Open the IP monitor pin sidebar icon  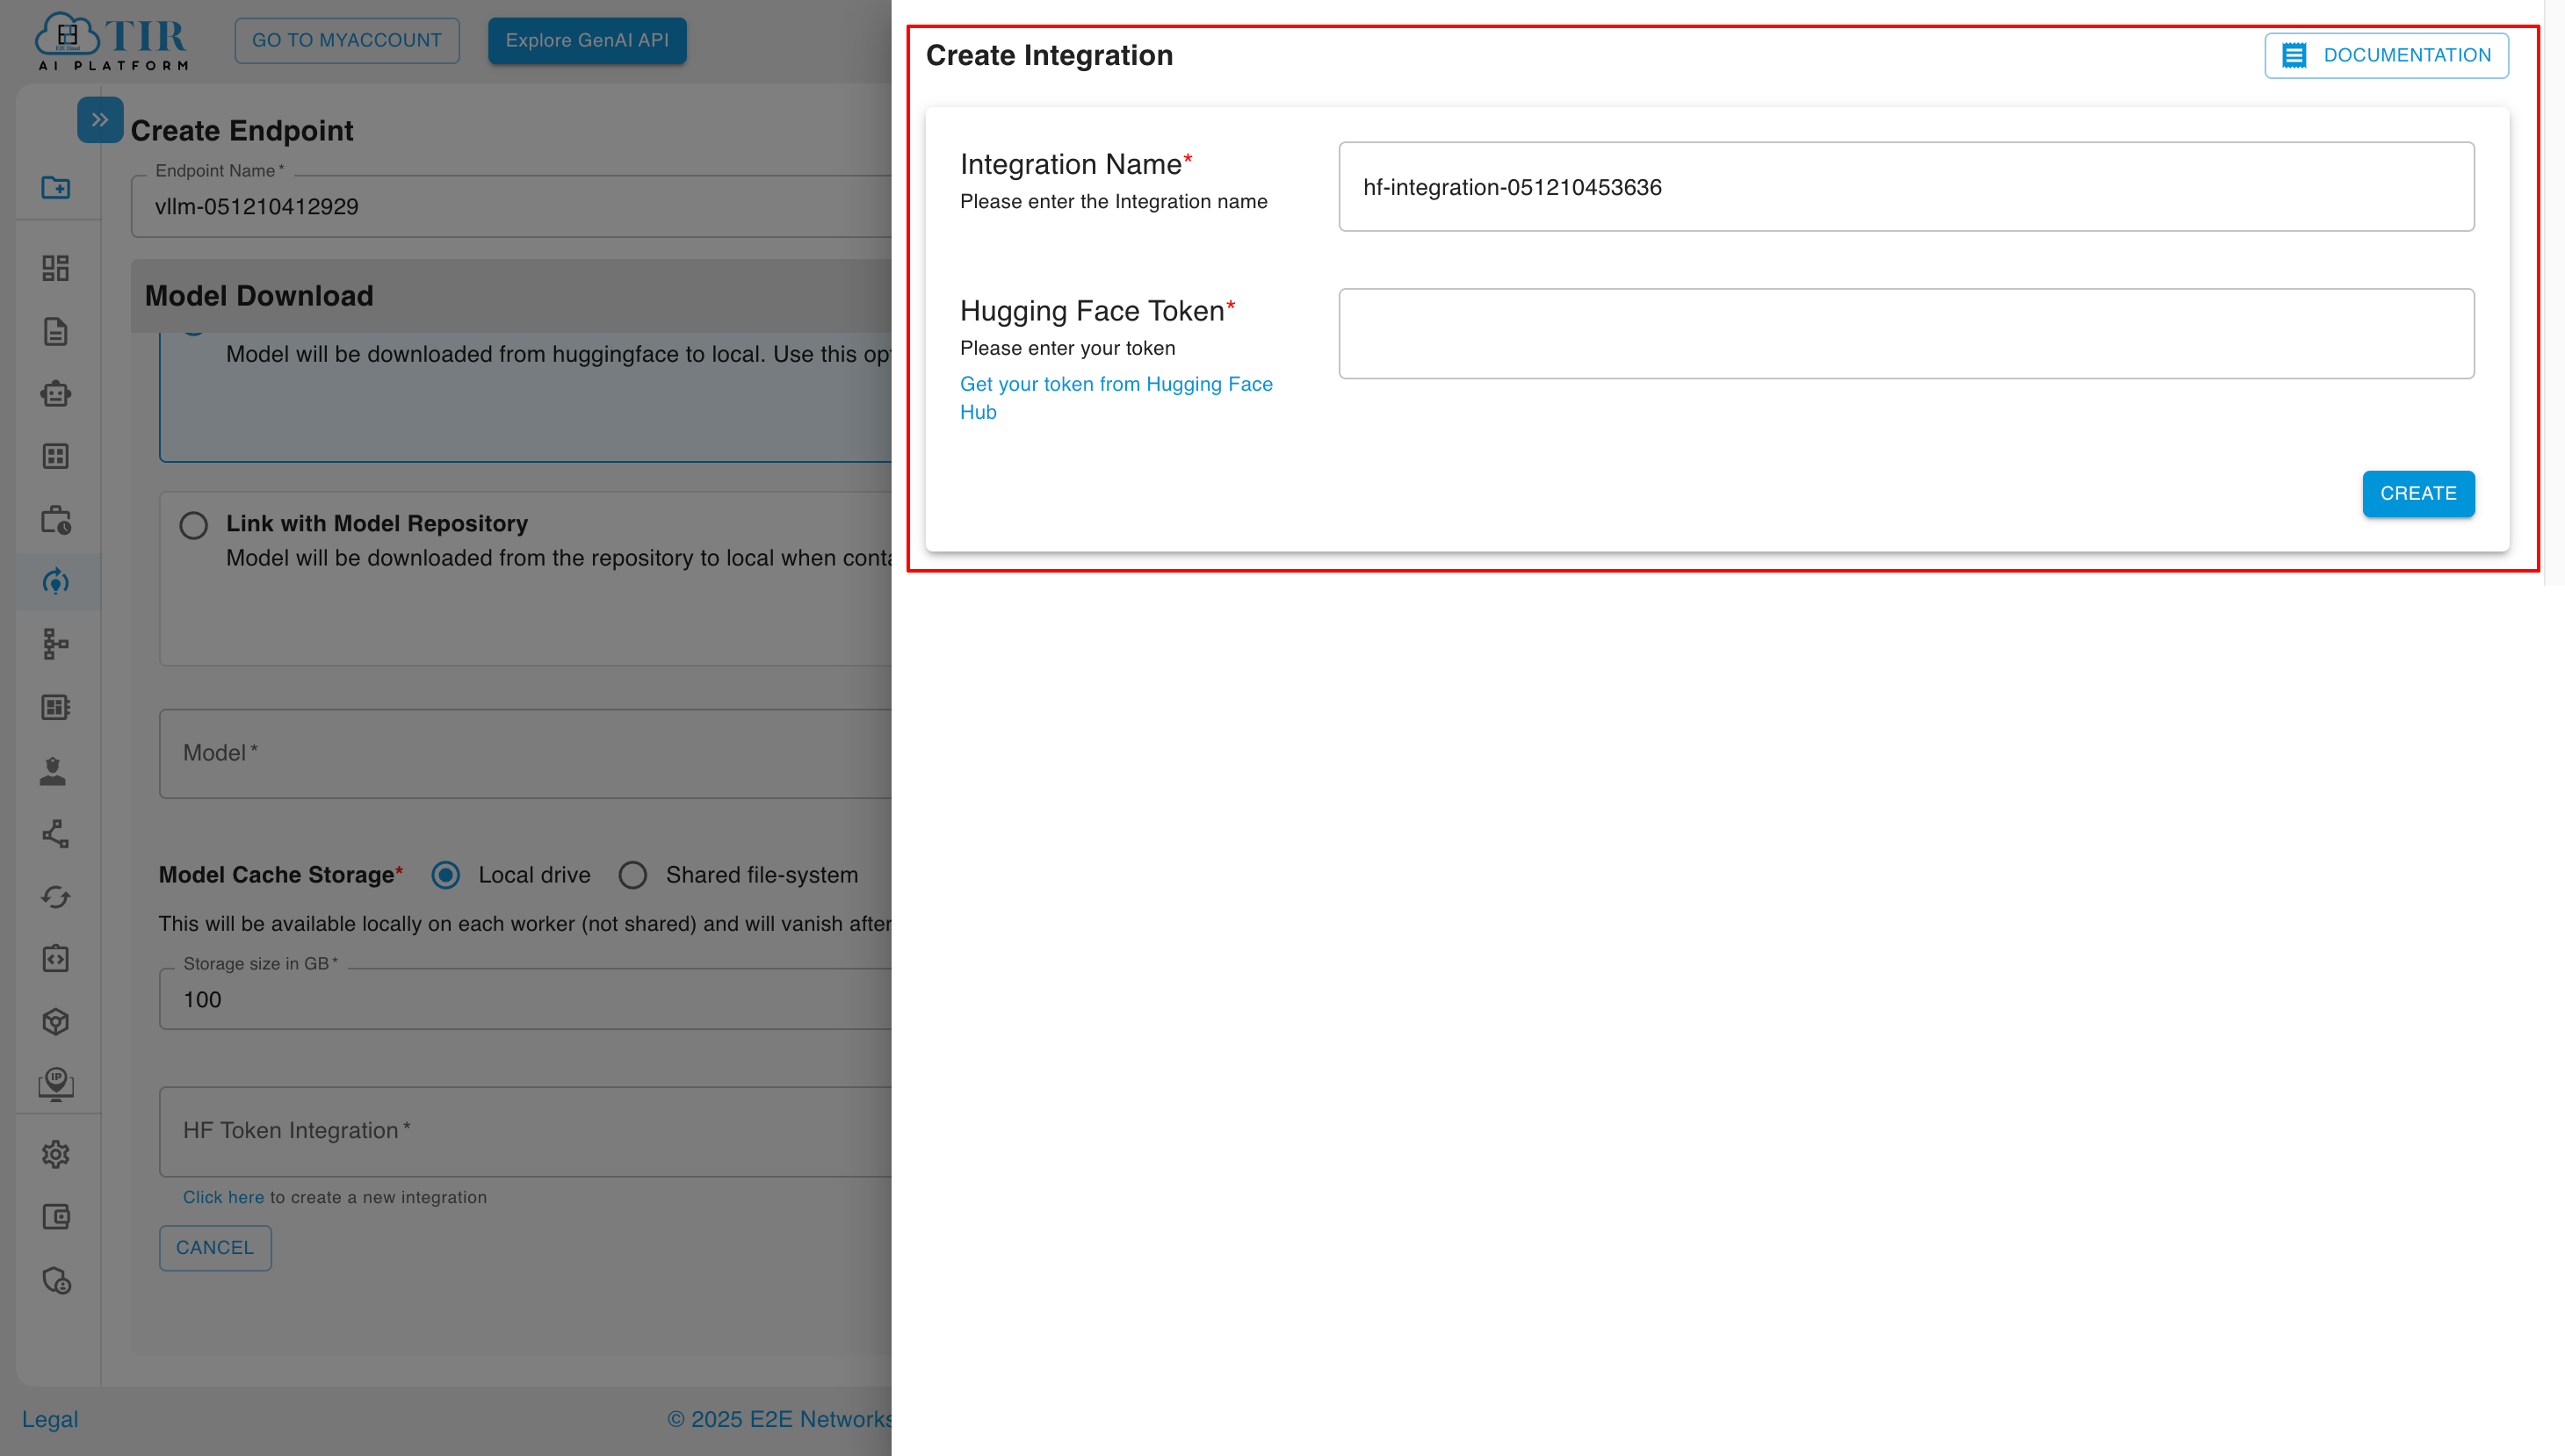point(55,1085)
